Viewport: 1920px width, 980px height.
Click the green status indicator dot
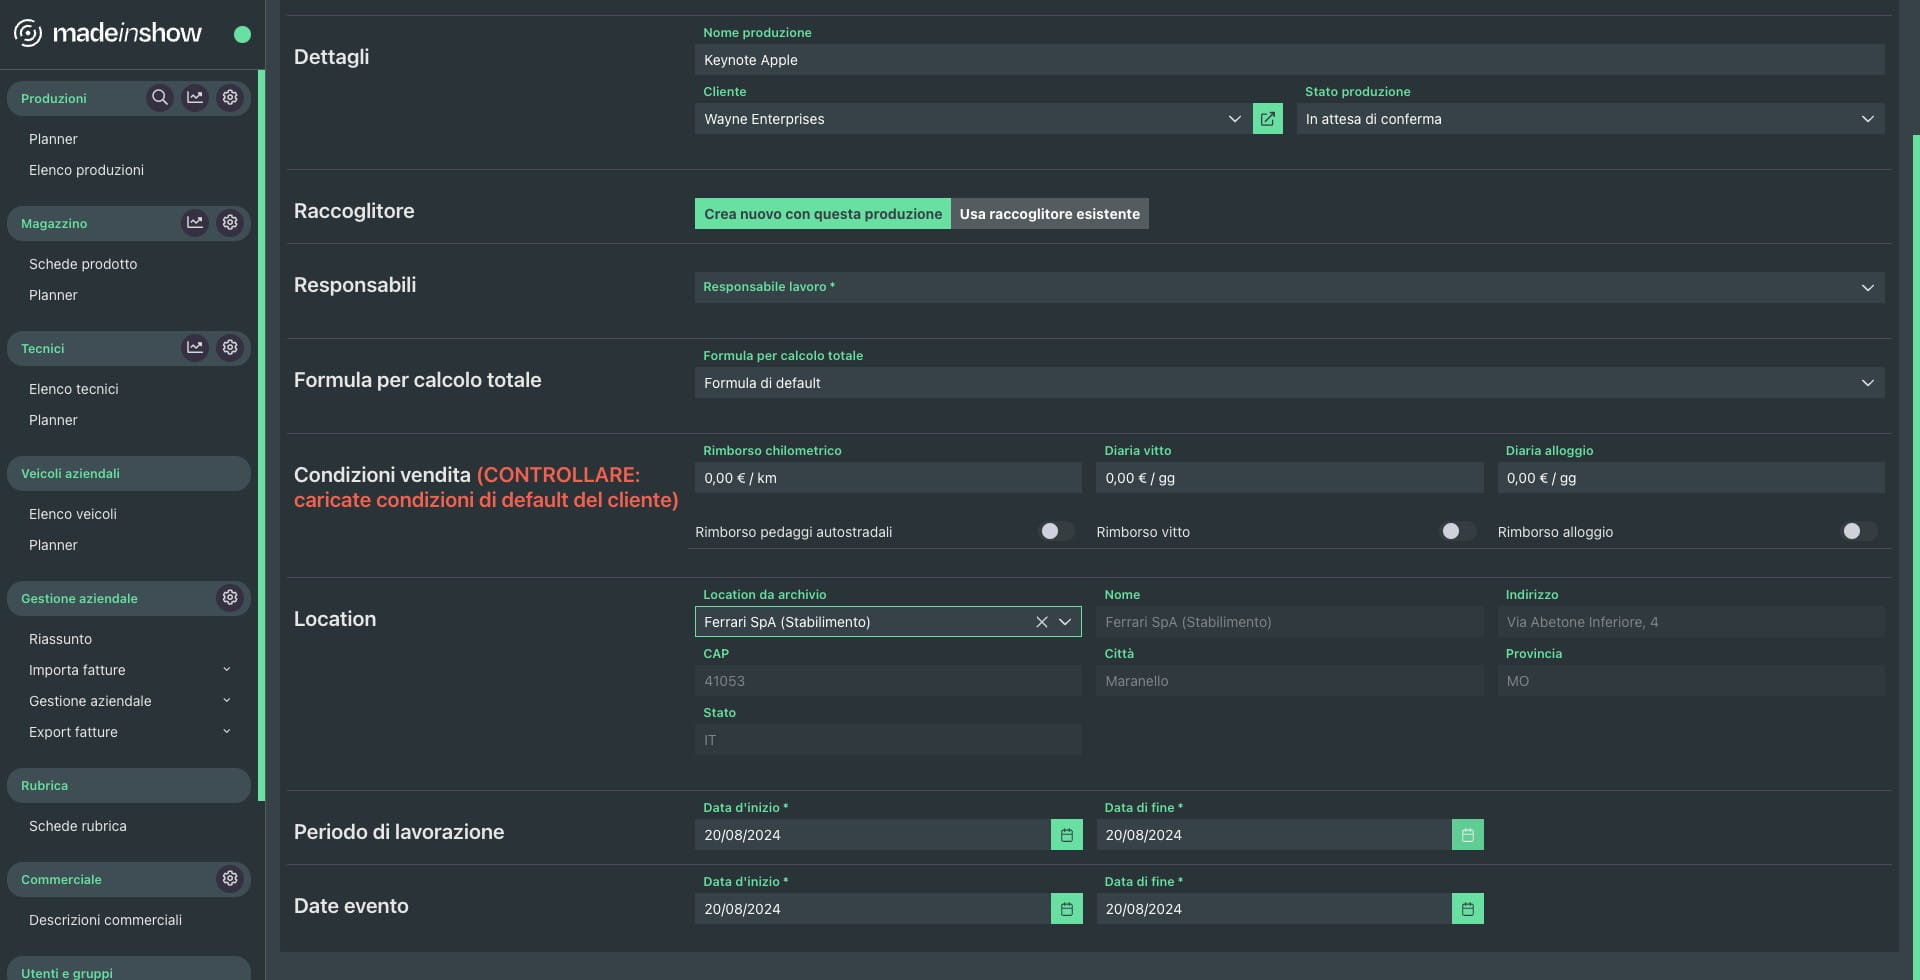coord(242,34)
